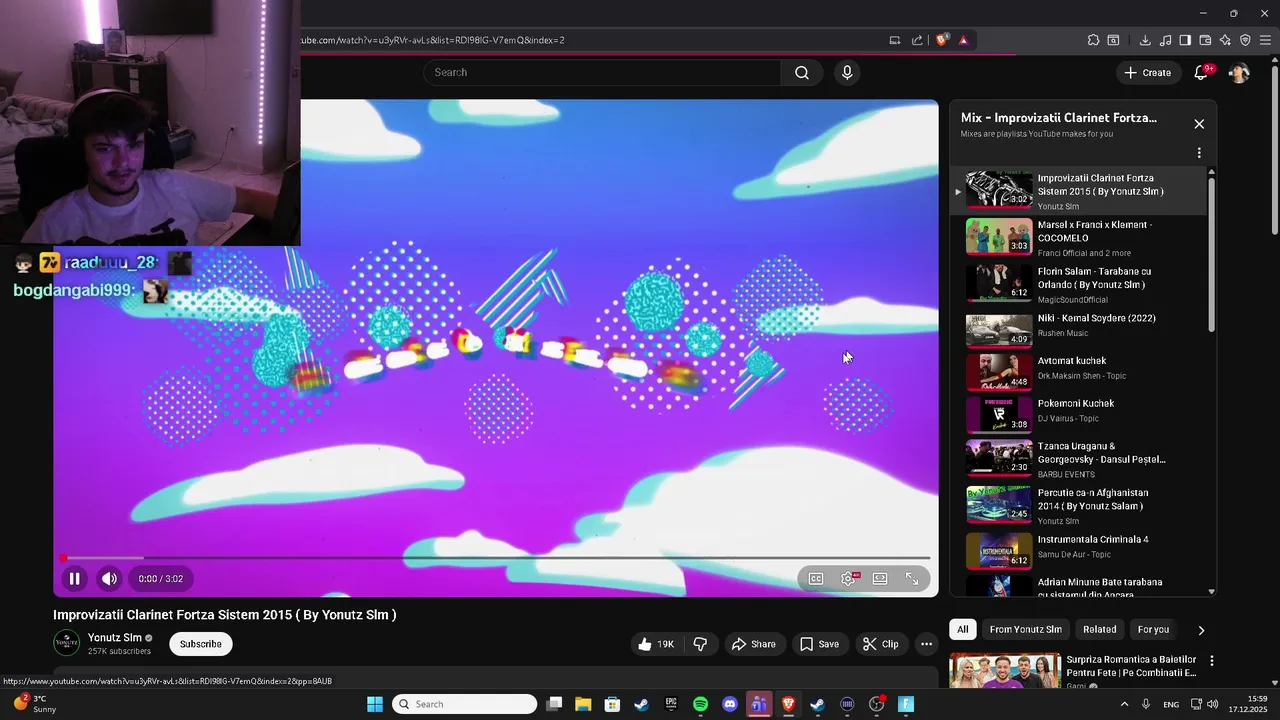Open Discord from the taskbar
Screen dimensions: 1280x720
(729, 704)
